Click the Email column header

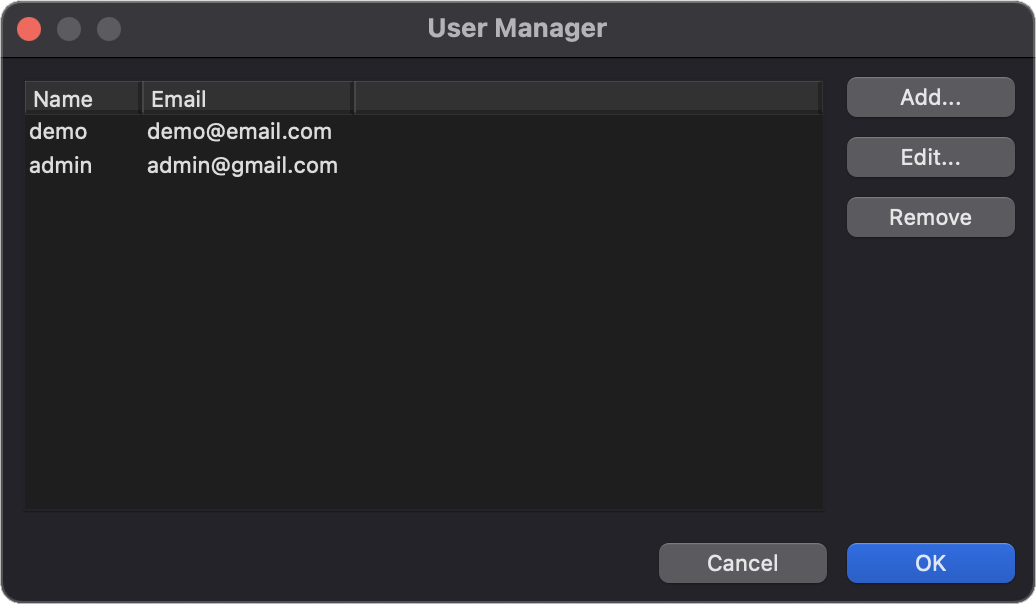click(x=247, y=98)
